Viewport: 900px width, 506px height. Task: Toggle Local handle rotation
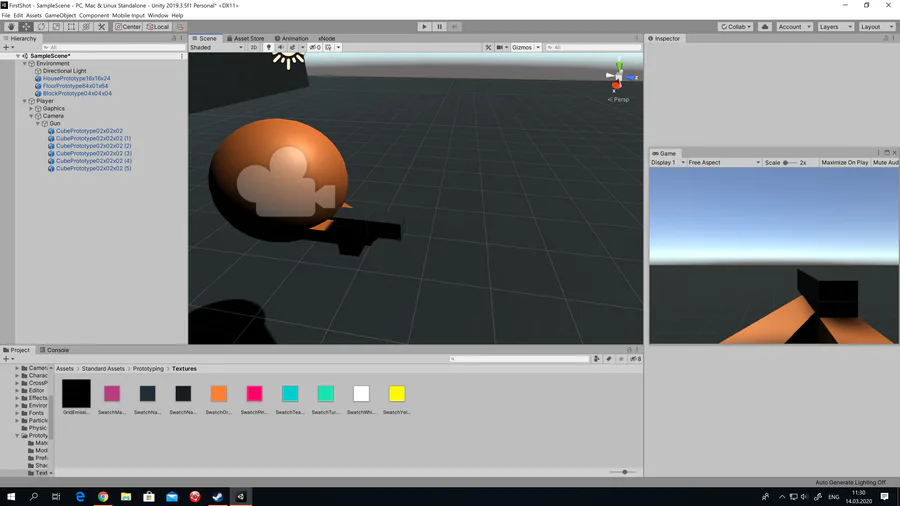pyautogui.click(x=158, y=26)
